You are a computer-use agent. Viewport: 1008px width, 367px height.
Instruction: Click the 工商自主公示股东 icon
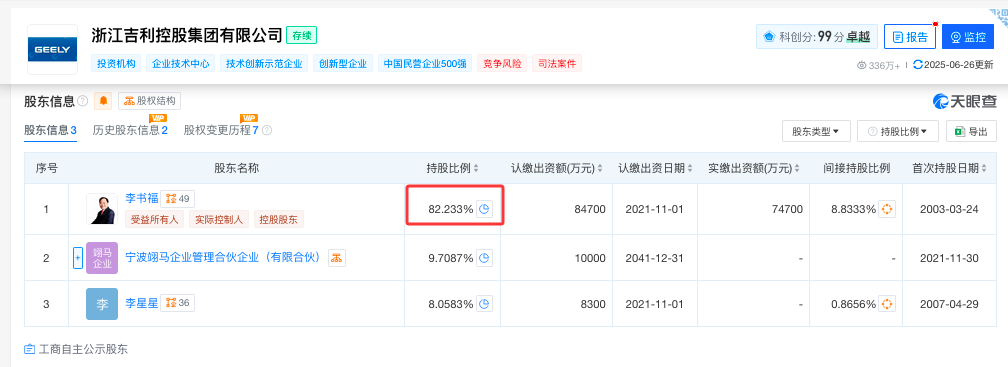[30, 350]
